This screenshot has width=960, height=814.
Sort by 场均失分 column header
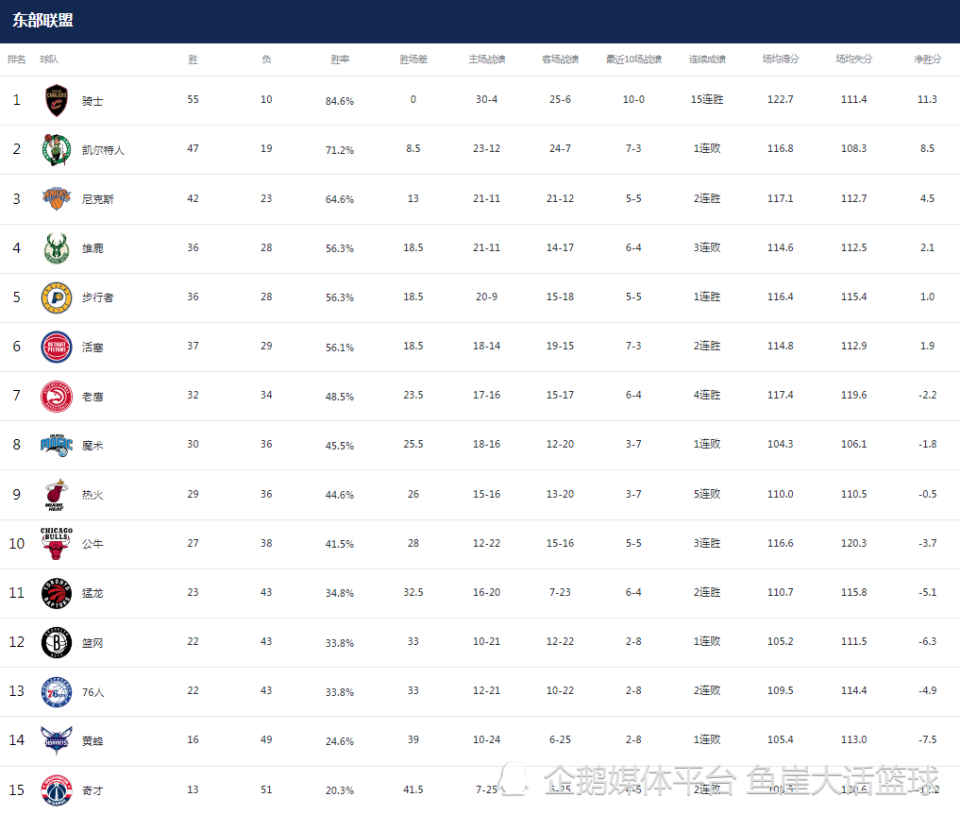(x=854, y=59)
